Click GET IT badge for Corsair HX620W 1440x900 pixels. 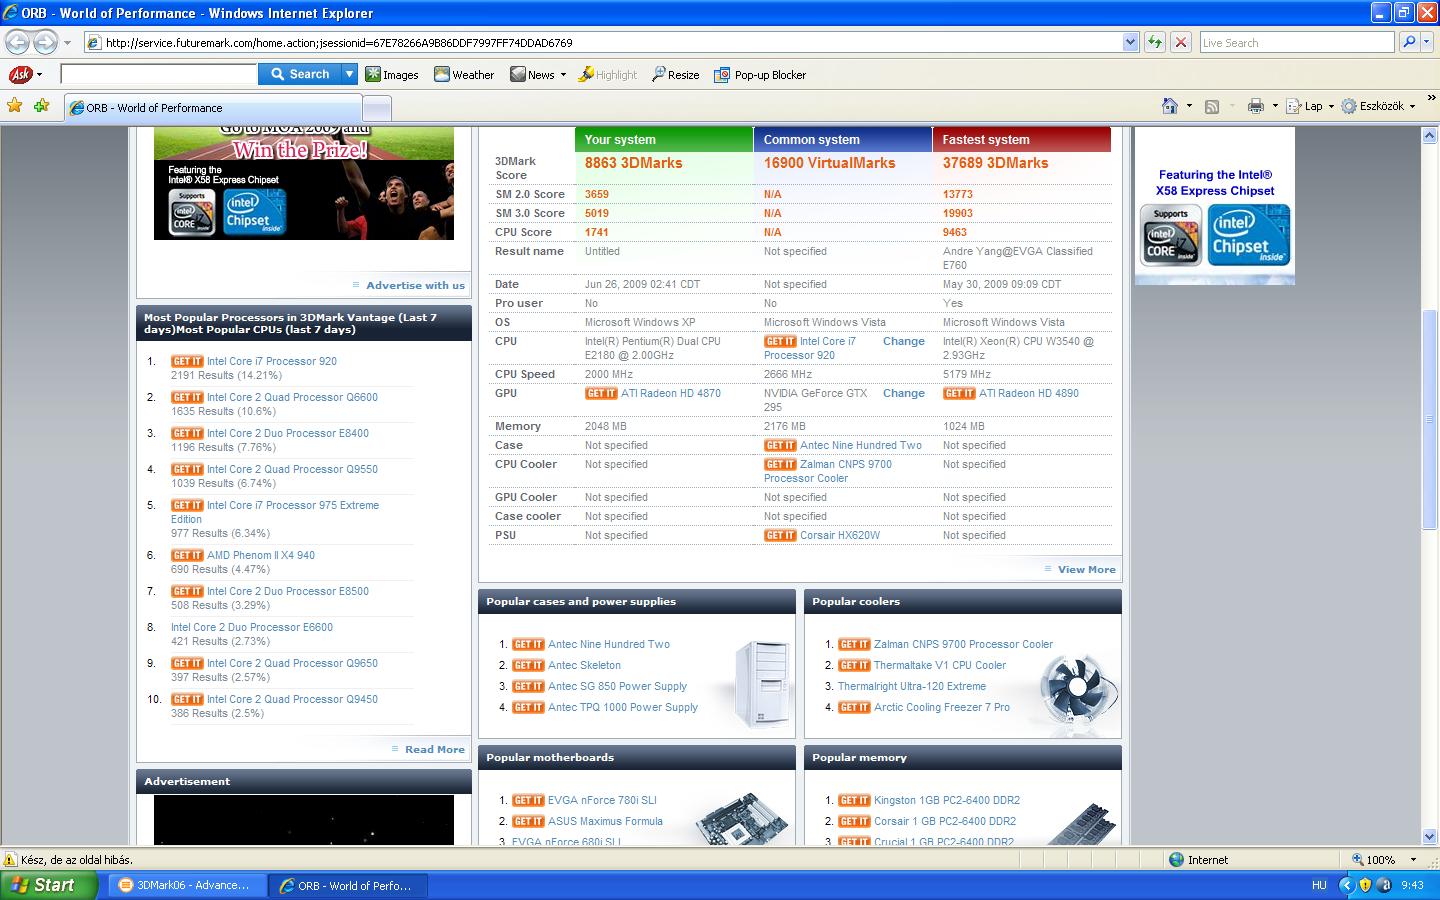[780, 535]
